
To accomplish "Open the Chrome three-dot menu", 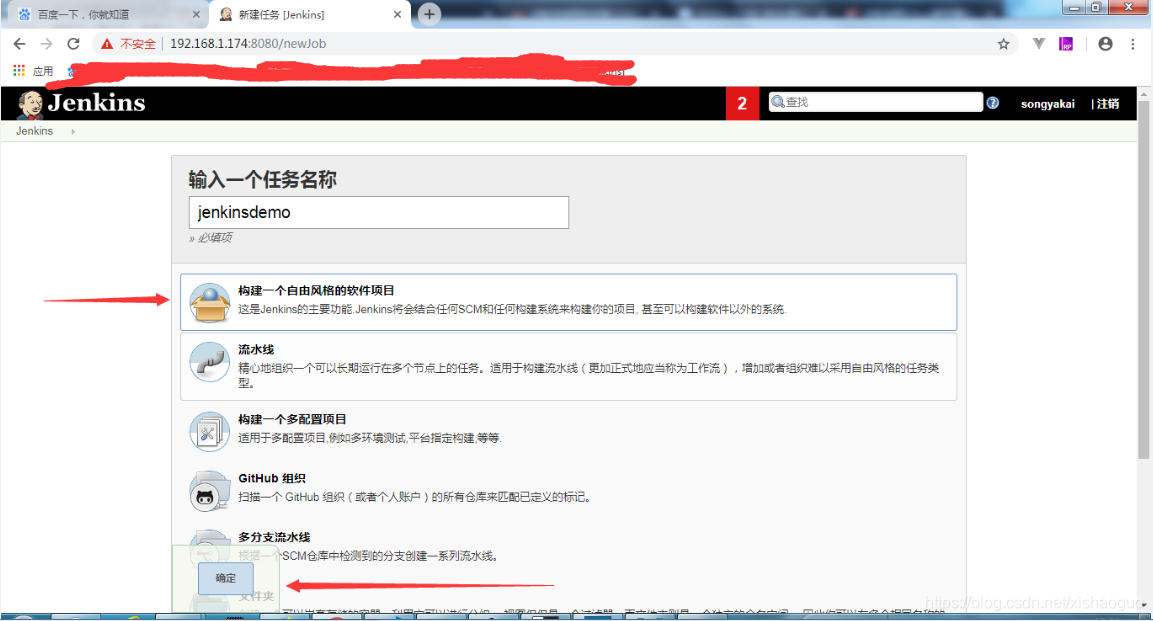I will (1132, 44).
